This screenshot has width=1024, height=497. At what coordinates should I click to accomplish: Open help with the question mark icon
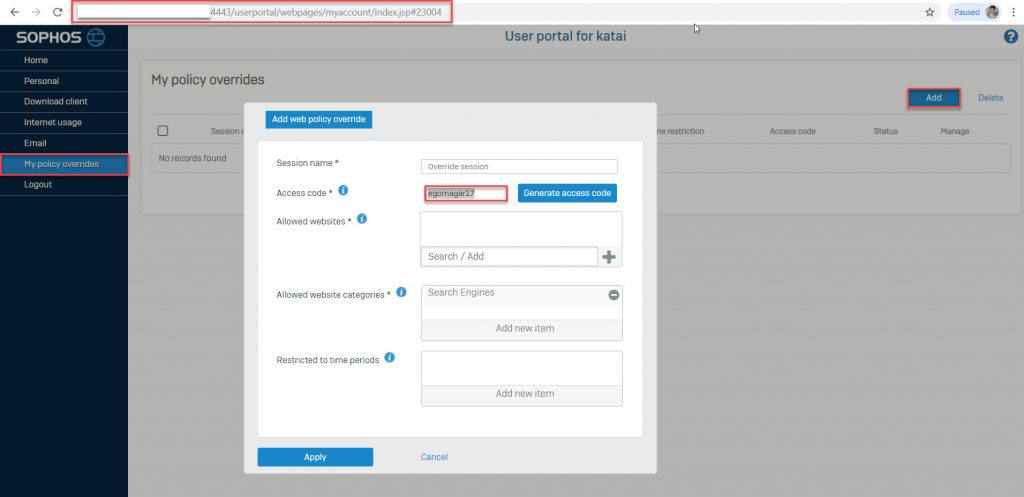(1010, 37)
